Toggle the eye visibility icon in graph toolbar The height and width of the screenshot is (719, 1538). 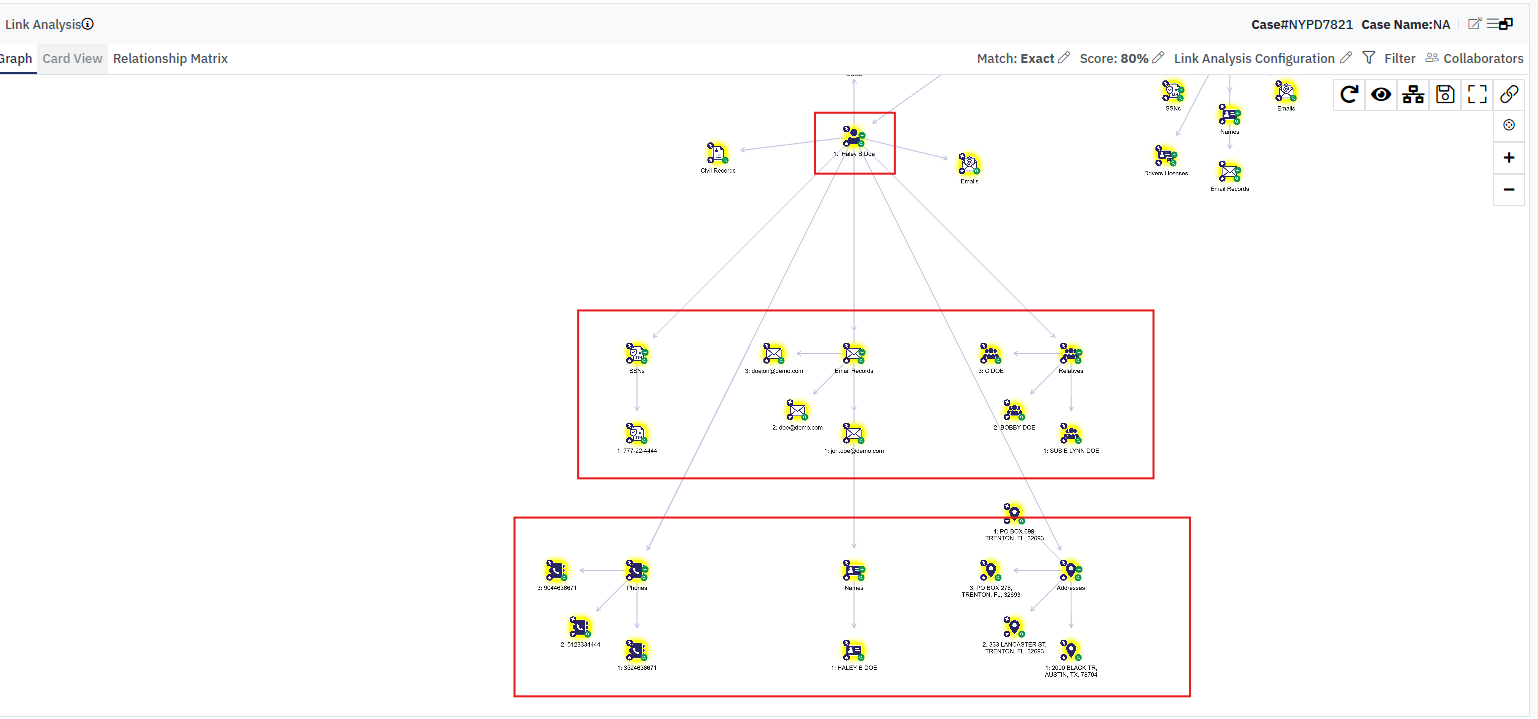(x=1381, y=94)
